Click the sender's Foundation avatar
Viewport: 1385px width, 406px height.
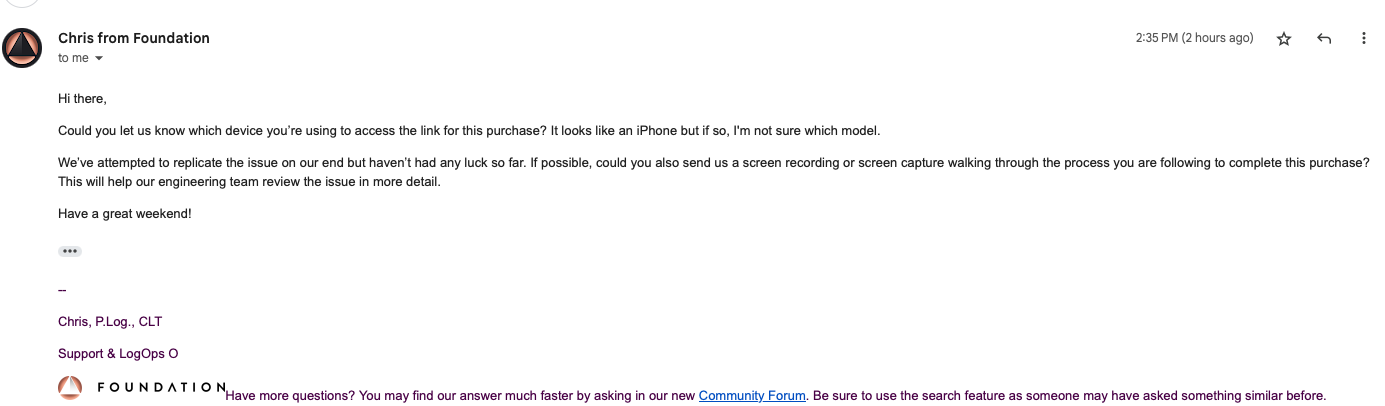tap(22, 48)
